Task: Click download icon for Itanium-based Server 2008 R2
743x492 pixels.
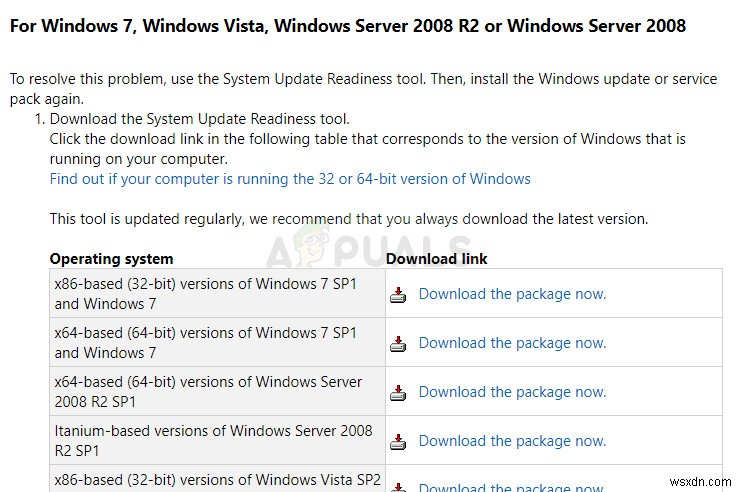Action: point(398,441)
